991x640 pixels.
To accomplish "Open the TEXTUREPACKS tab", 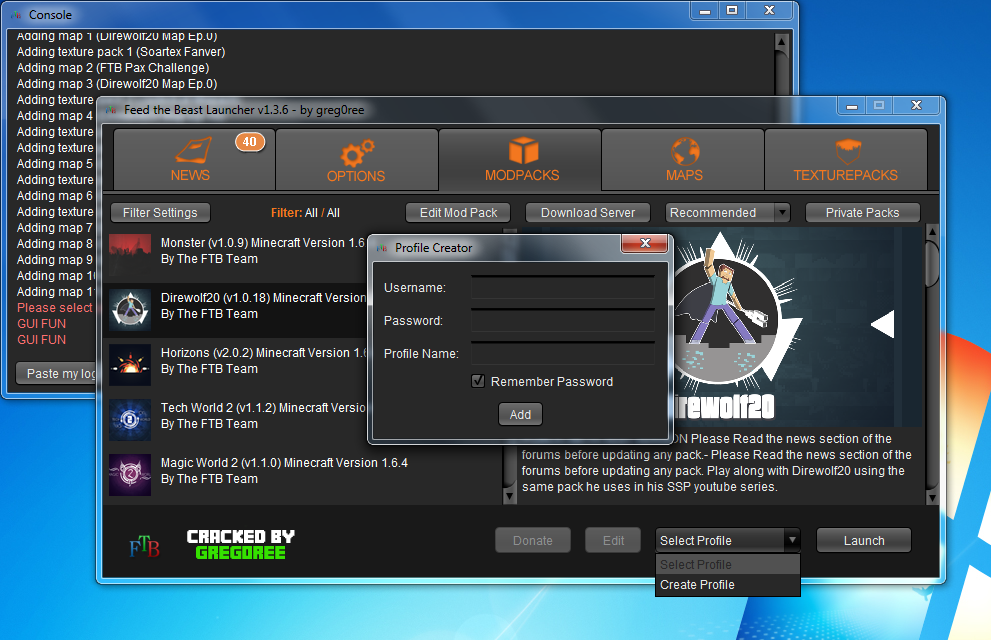I will pos(846,159).
